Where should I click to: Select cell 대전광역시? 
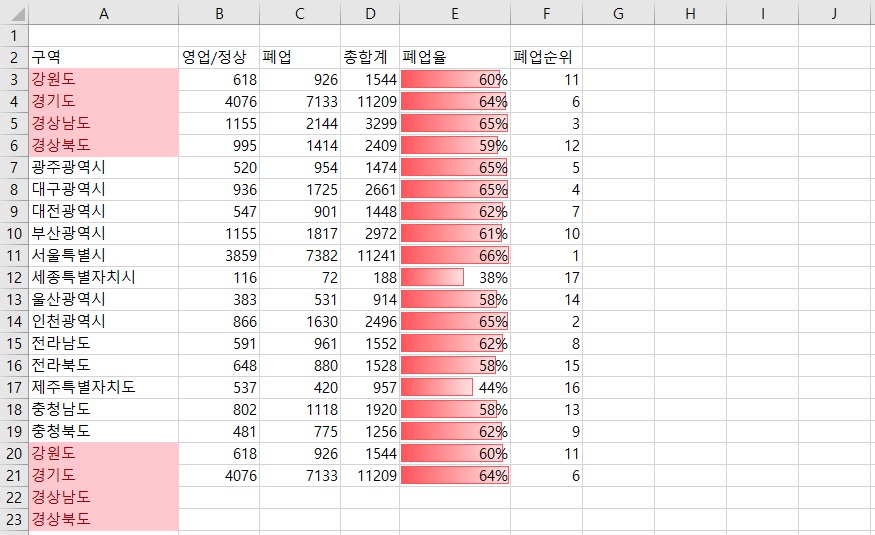click(103, 211)
